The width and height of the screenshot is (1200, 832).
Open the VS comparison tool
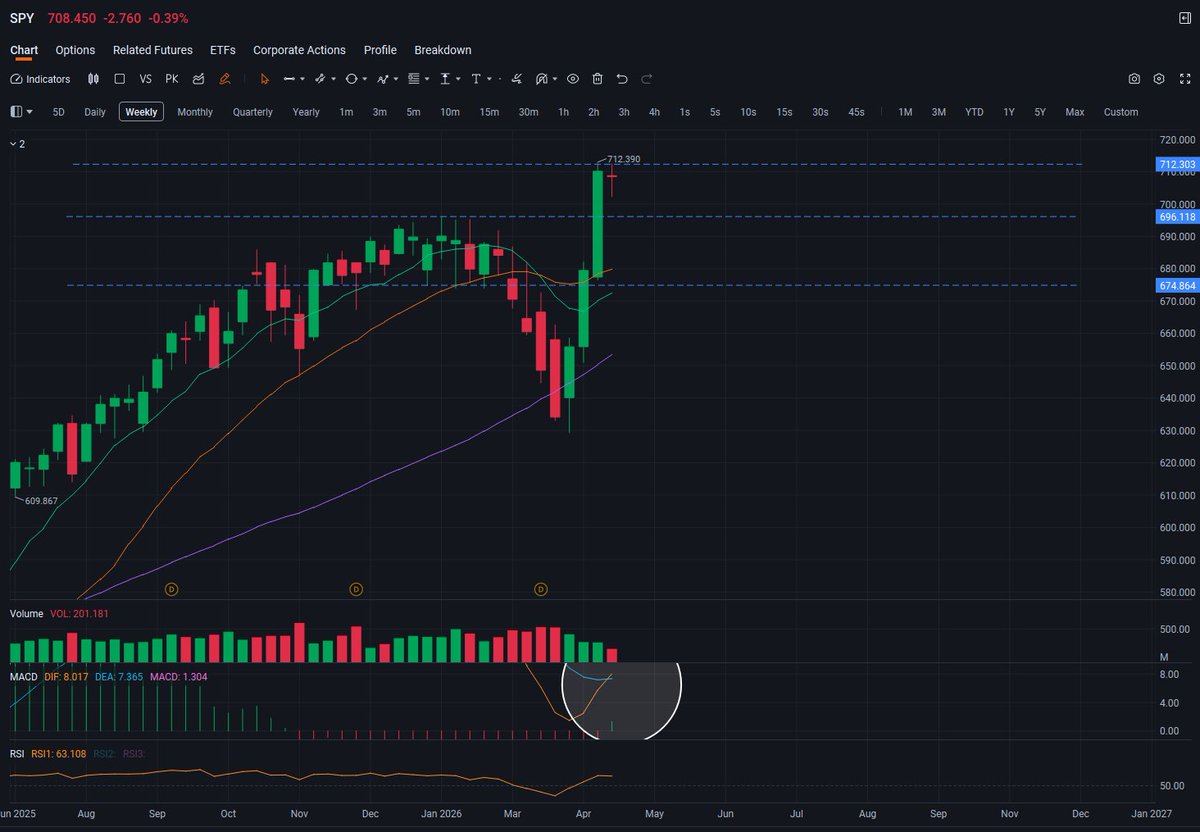pos(146,79)
